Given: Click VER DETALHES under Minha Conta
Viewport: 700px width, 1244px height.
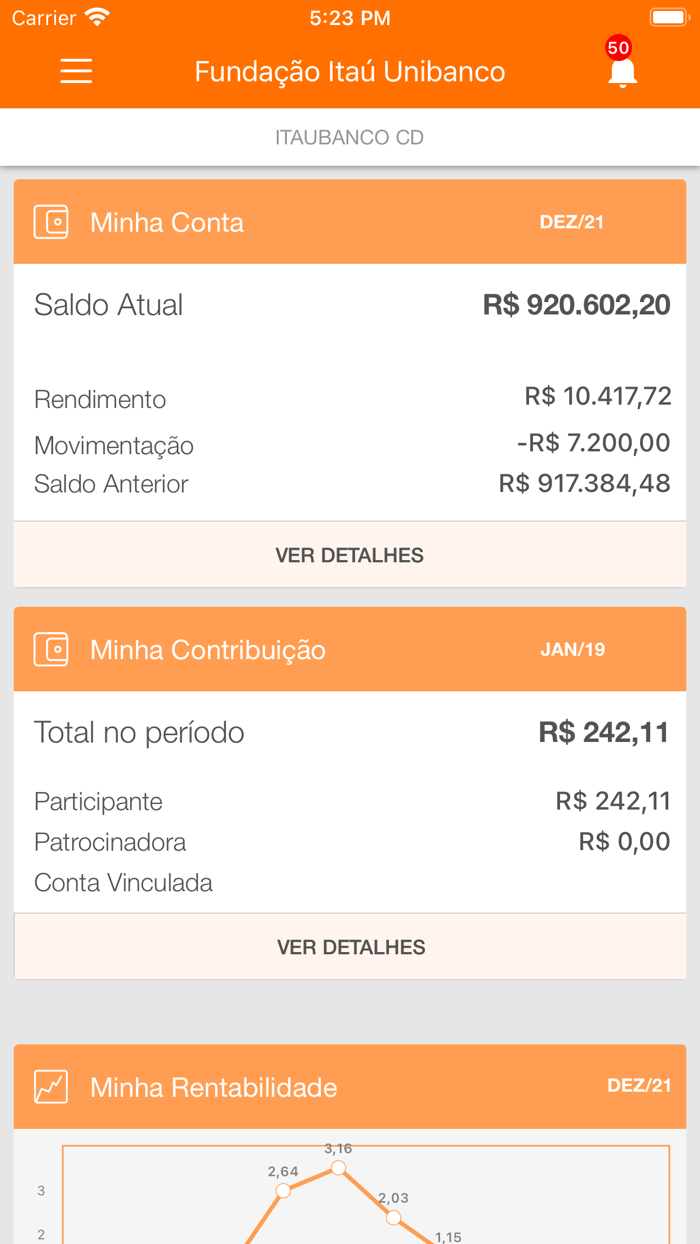Looking at the screenshot, I should [350, 554].
